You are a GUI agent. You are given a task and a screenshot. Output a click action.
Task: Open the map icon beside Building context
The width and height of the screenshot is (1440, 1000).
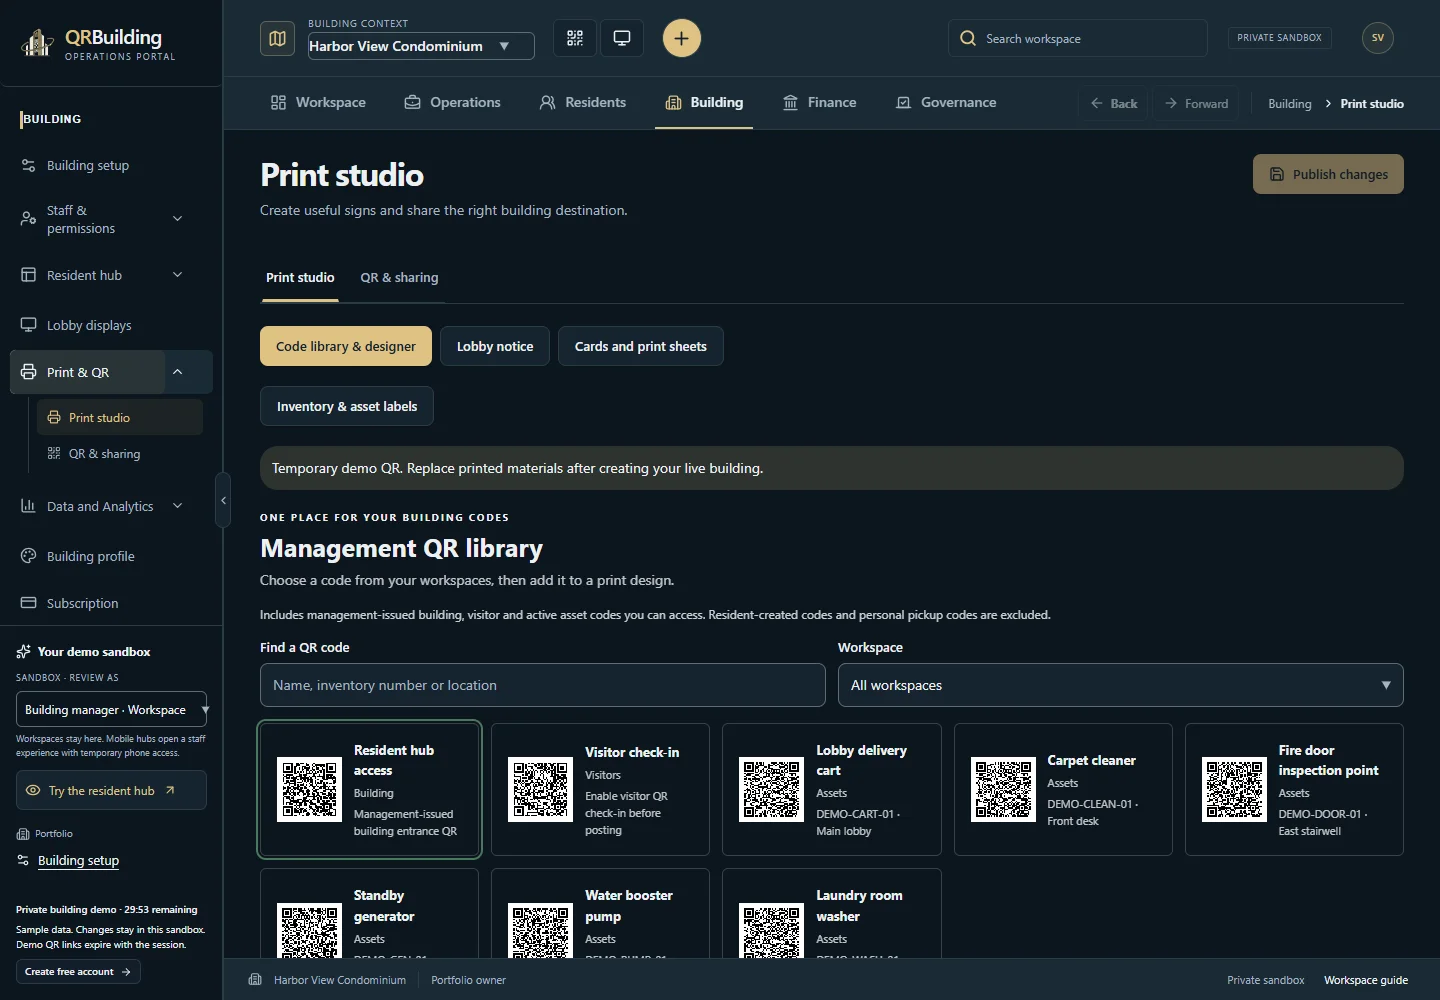(277, 38)
